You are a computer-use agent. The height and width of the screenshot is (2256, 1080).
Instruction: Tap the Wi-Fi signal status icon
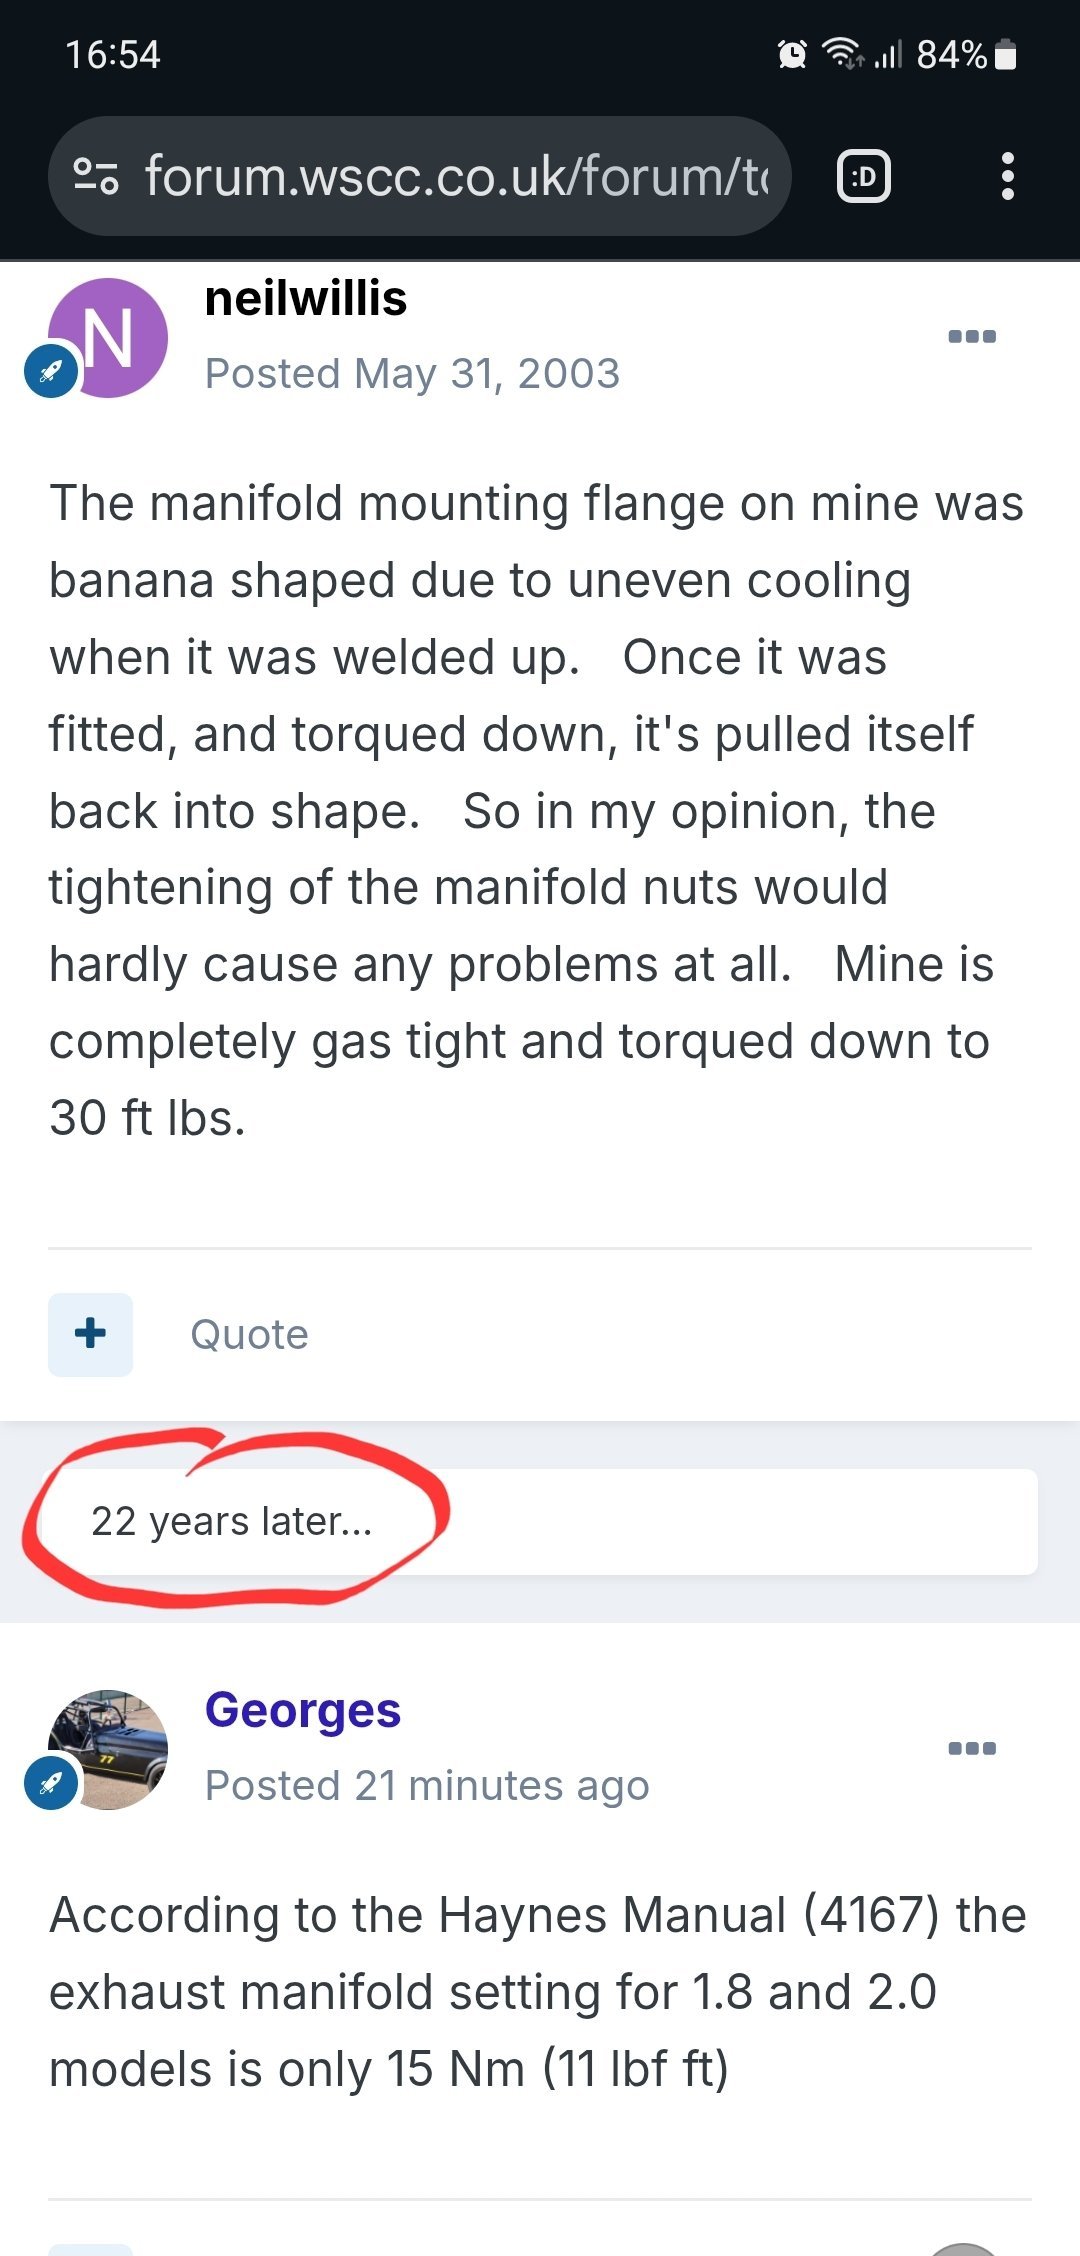841,54
